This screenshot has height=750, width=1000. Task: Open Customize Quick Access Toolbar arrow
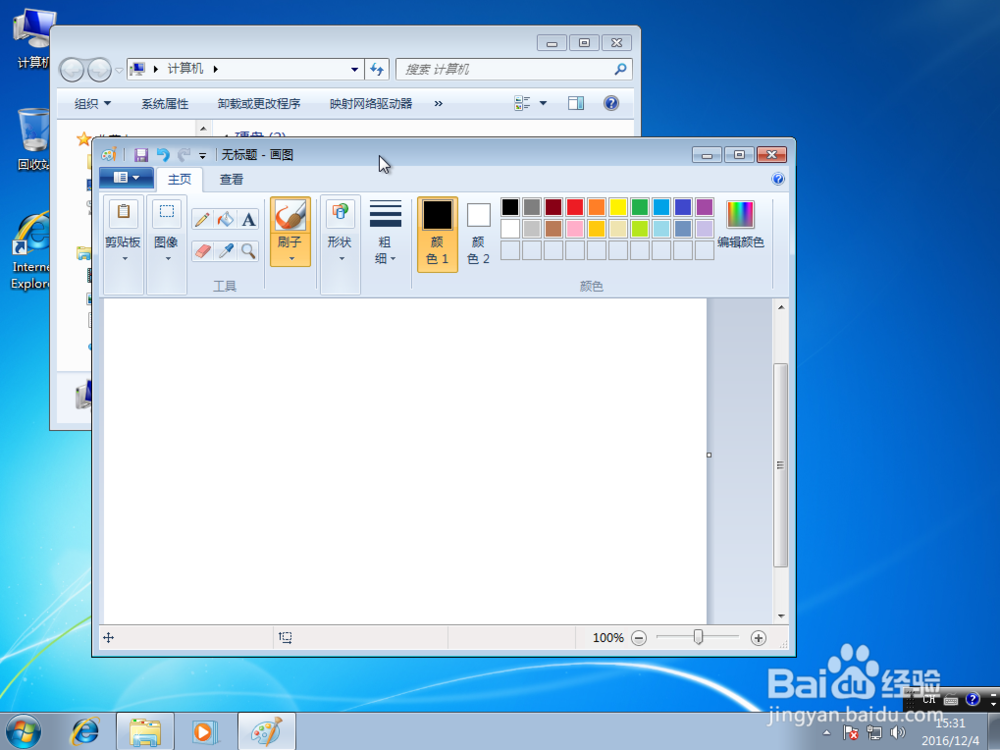(x=202, y=155)
